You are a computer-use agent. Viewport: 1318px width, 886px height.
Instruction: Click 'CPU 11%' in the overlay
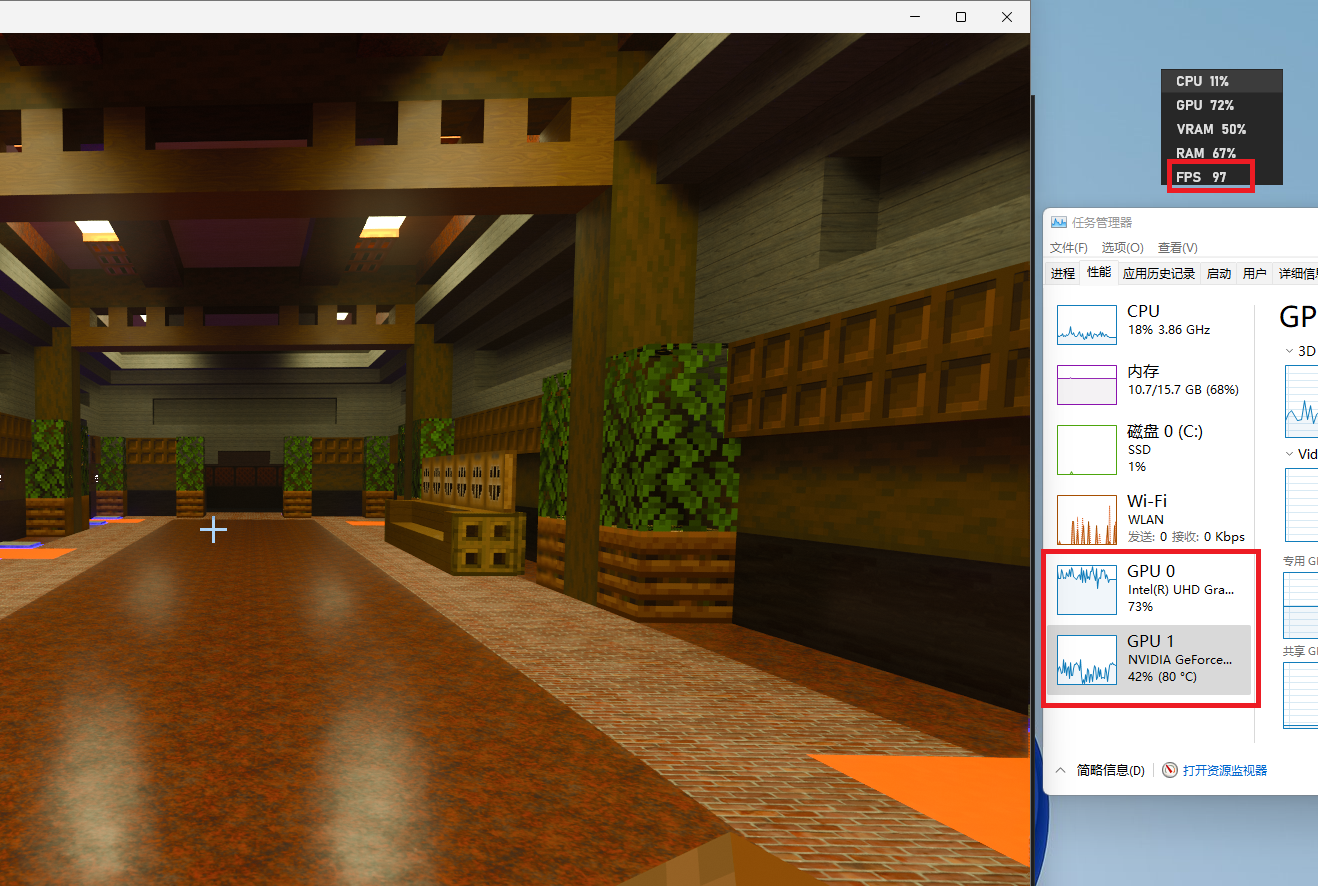coord(1202,81)
